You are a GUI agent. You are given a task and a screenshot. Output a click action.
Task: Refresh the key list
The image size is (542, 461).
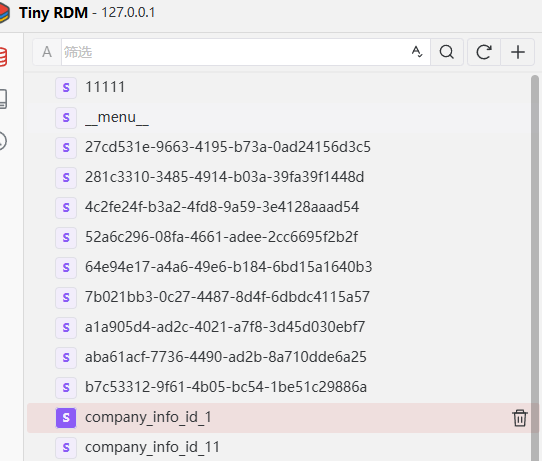(484, 52)
